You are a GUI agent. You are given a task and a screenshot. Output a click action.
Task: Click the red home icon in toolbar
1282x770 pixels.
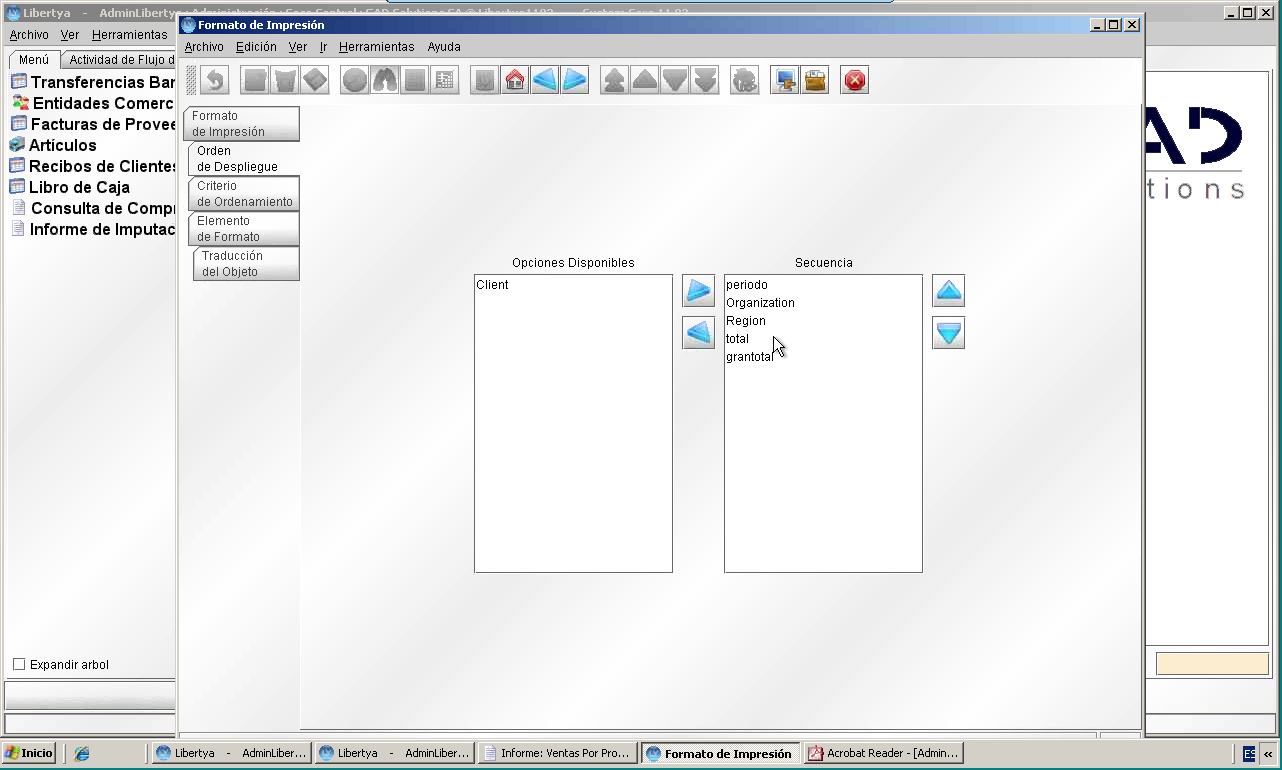click(515, 80)
